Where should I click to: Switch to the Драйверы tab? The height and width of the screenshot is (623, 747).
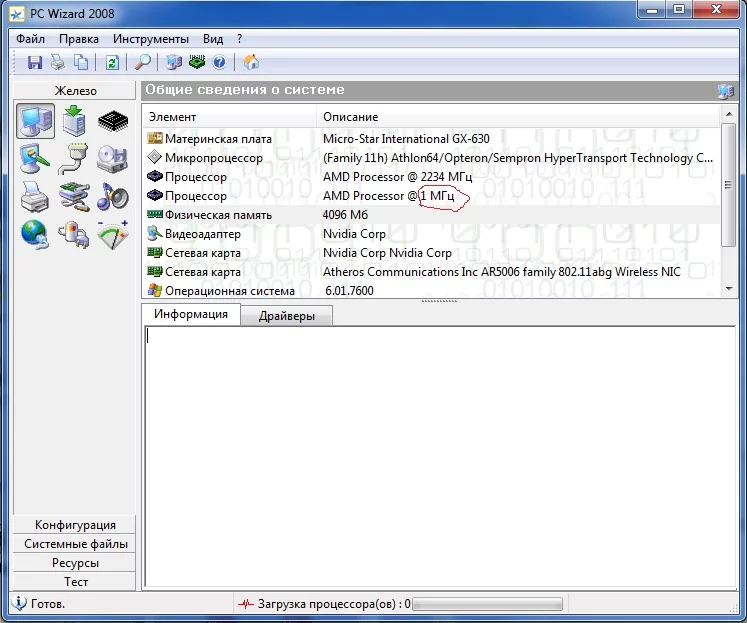tap(286, 316)
